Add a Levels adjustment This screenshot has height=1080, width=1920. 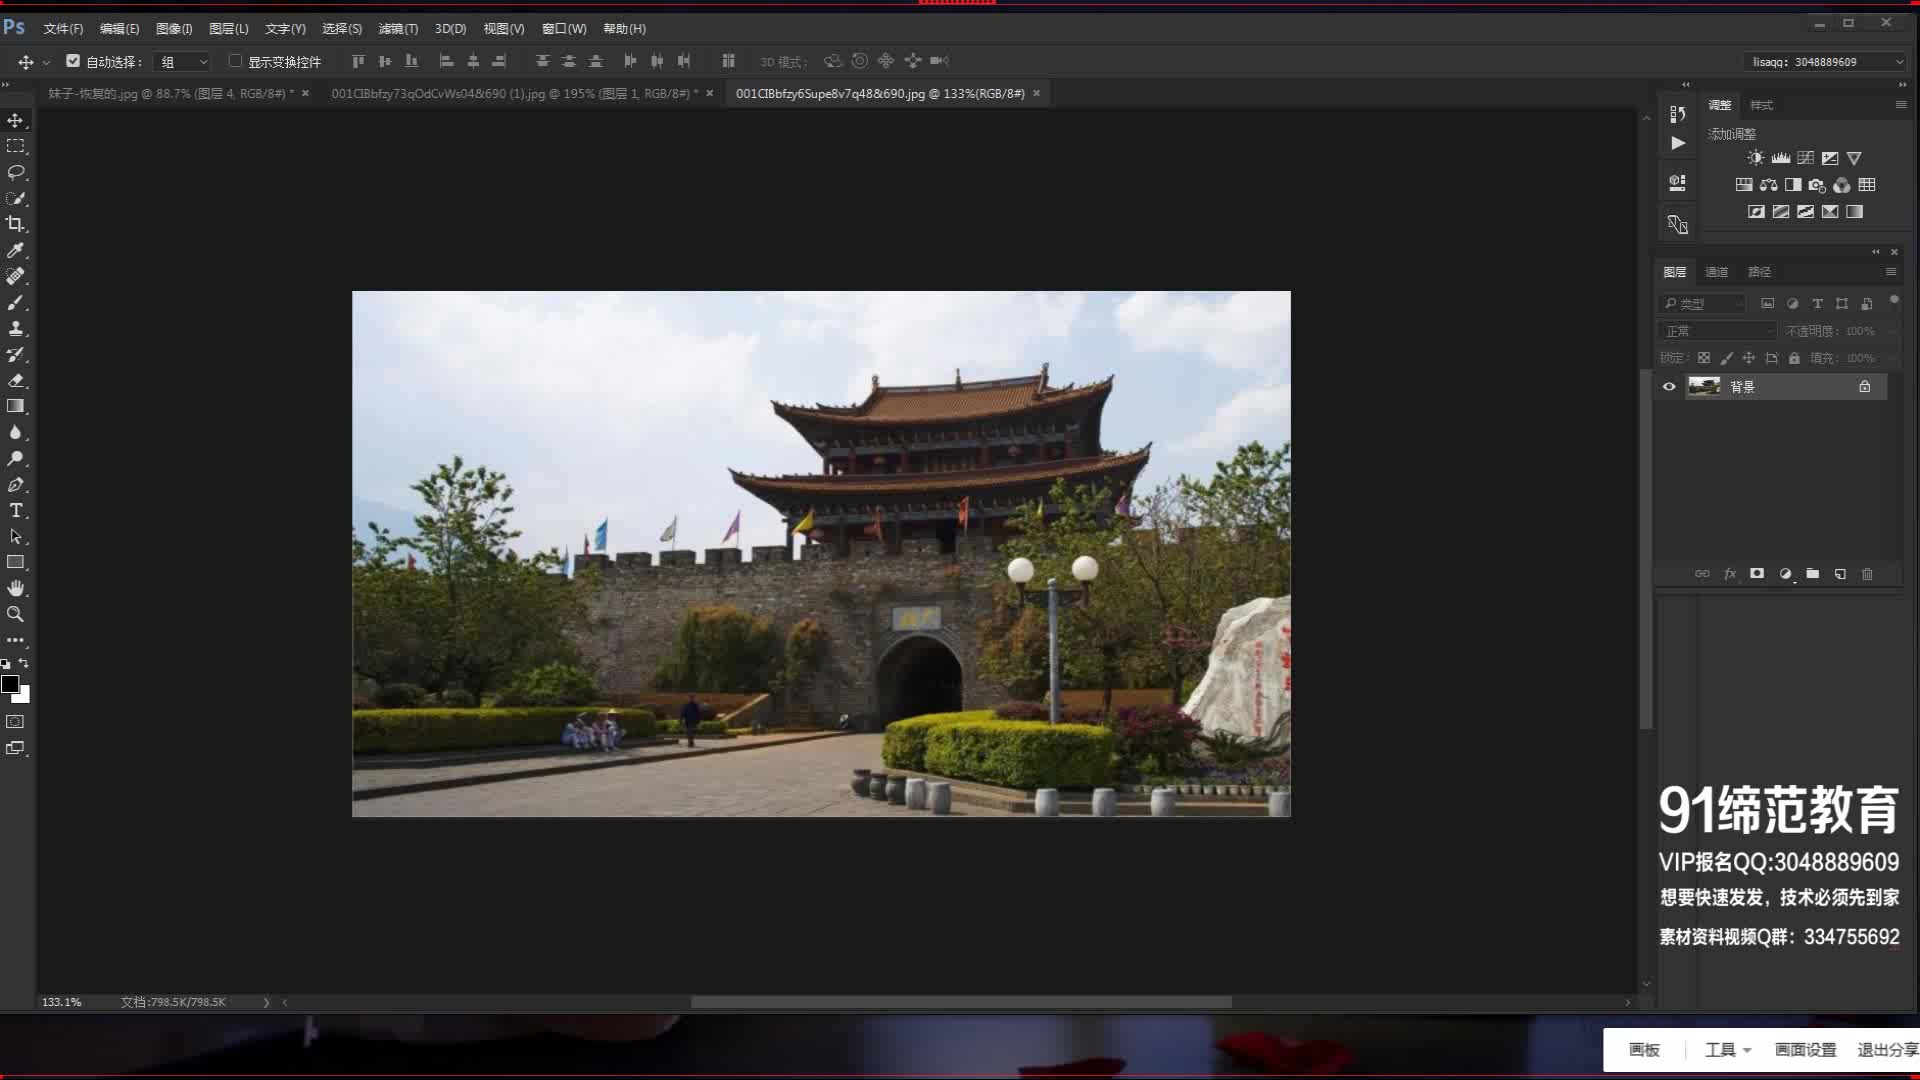1781,158
